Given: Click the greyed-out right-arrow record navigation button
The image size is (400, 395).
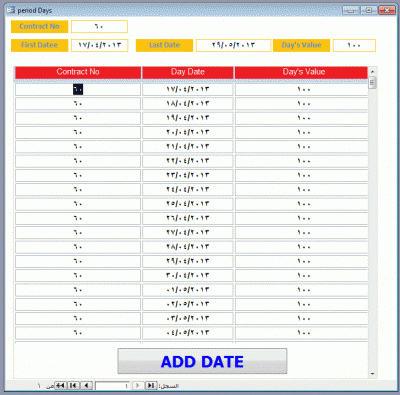Looking at the screenshot, I should 138,385.
